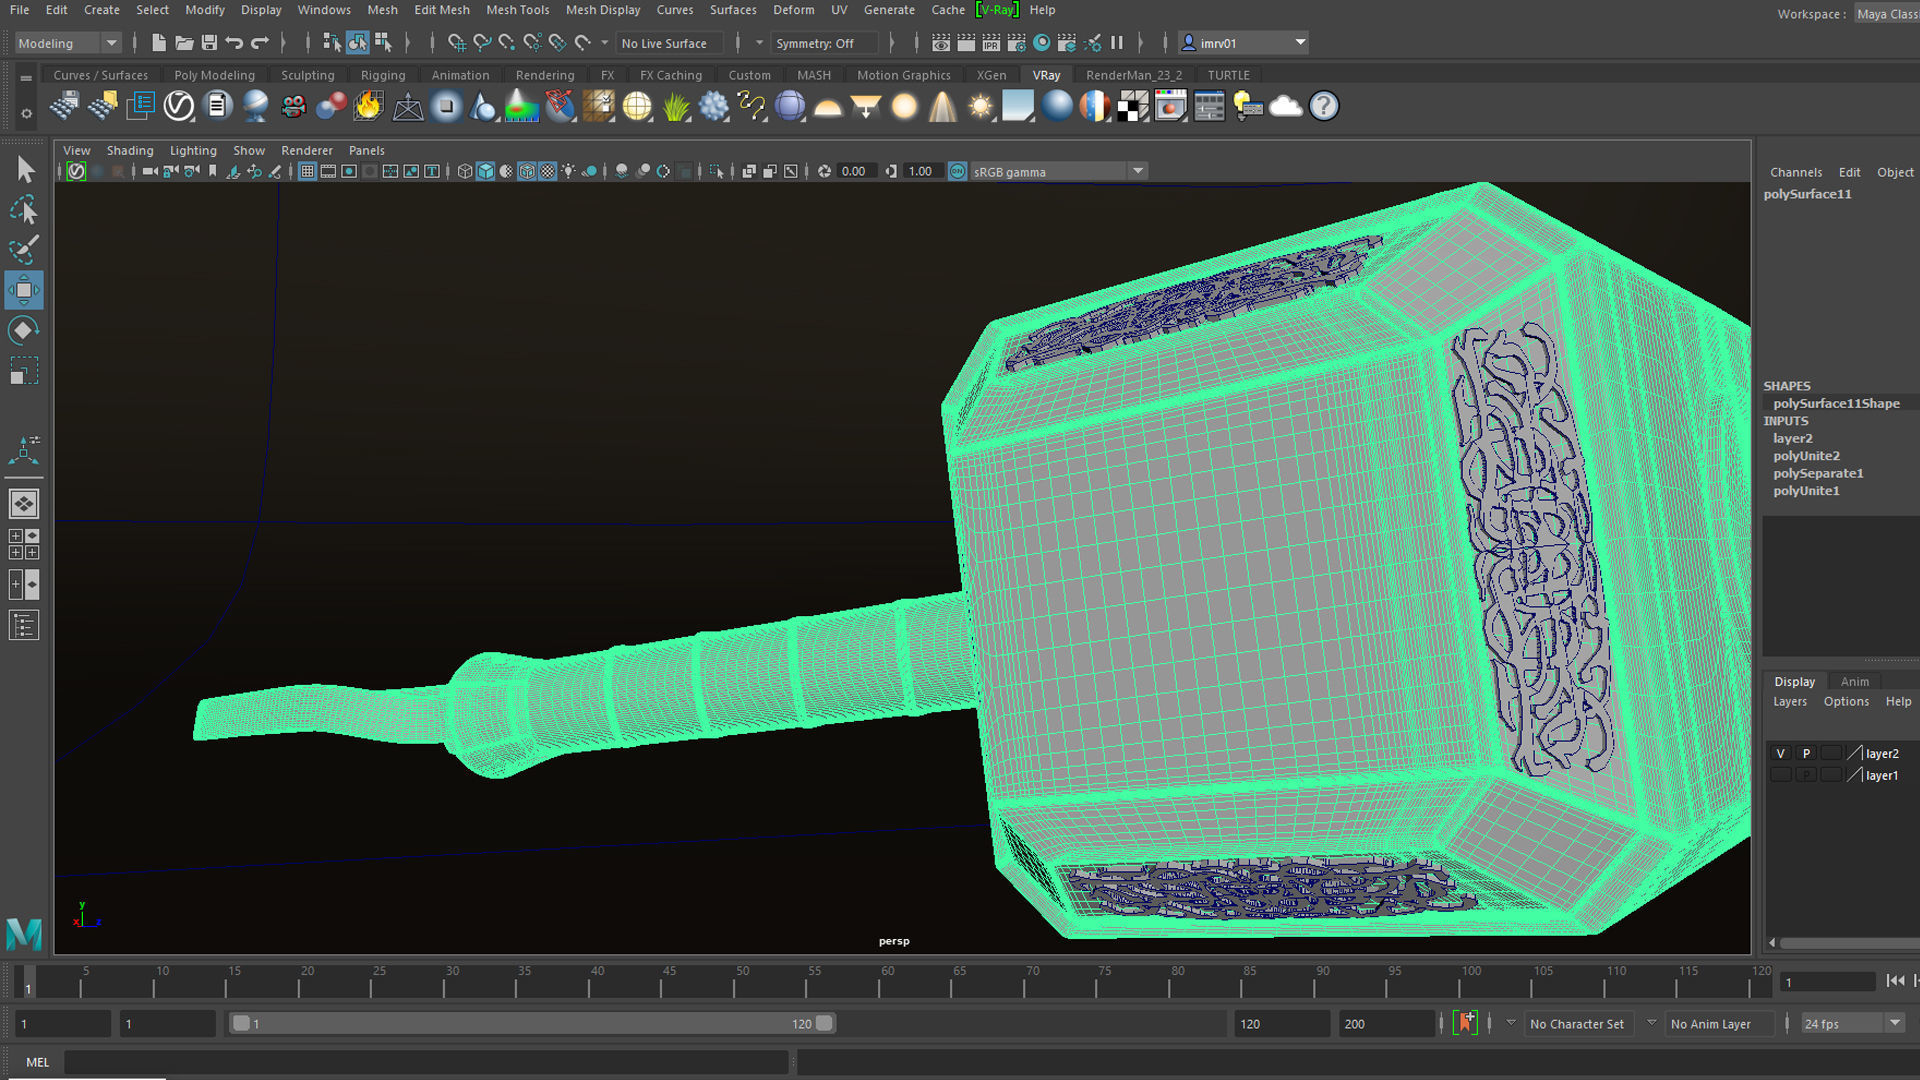1920x1080 pixels.
Task: Click frame 60 on the time slider
Action: pyautogui.click(x=880, y=982)
